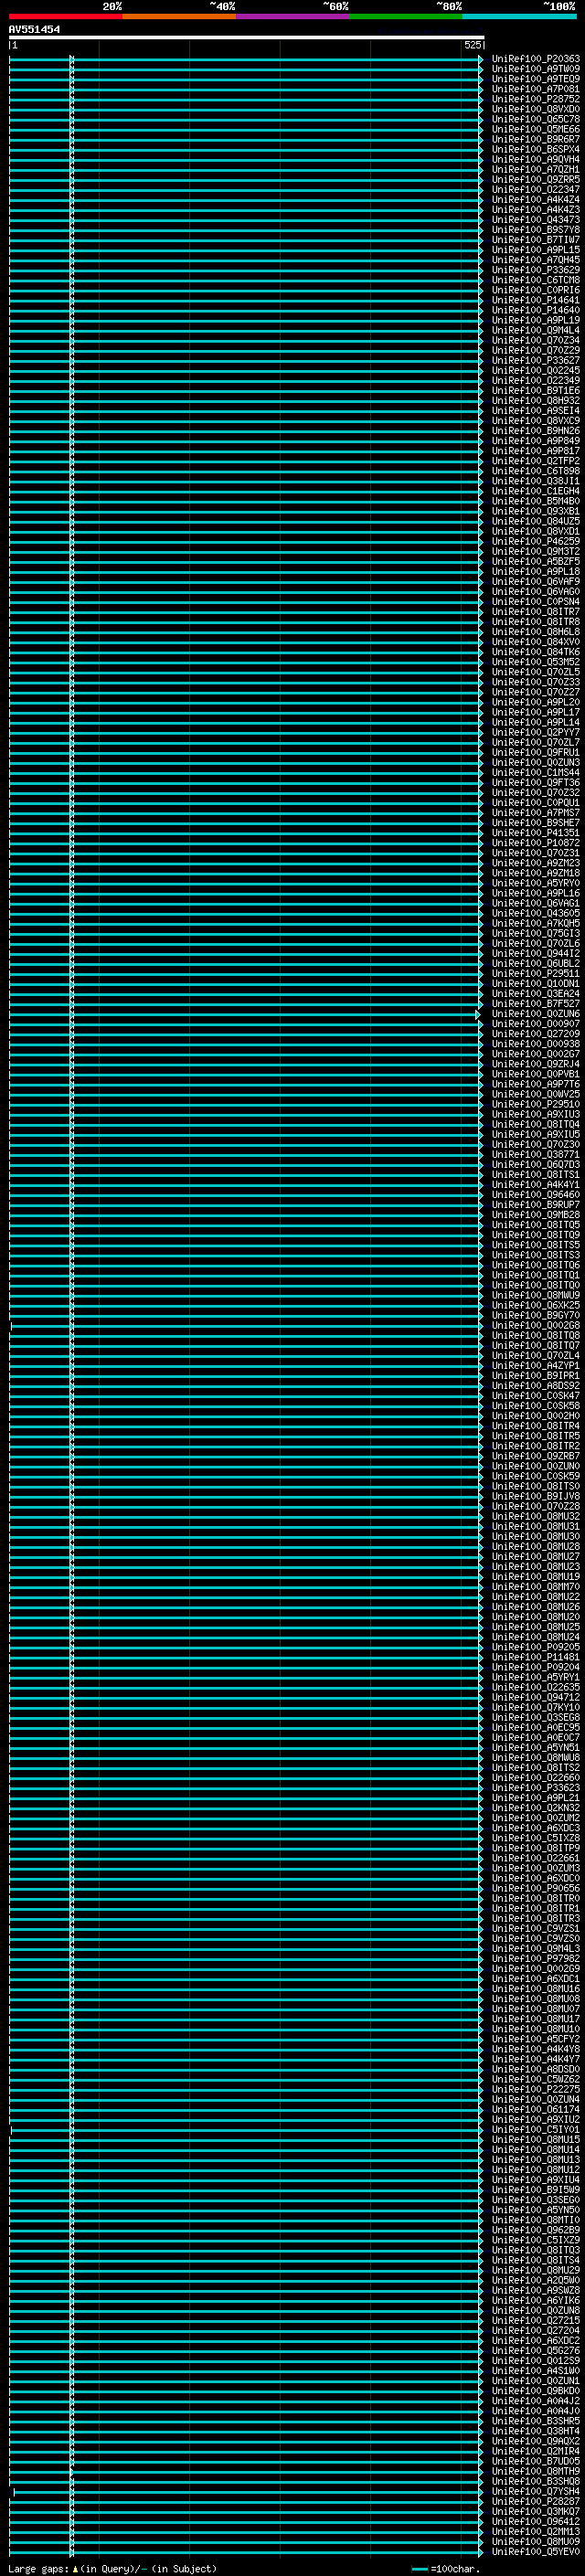
Task: Open hit UniRef100_P33627
Action: point(535,361)
